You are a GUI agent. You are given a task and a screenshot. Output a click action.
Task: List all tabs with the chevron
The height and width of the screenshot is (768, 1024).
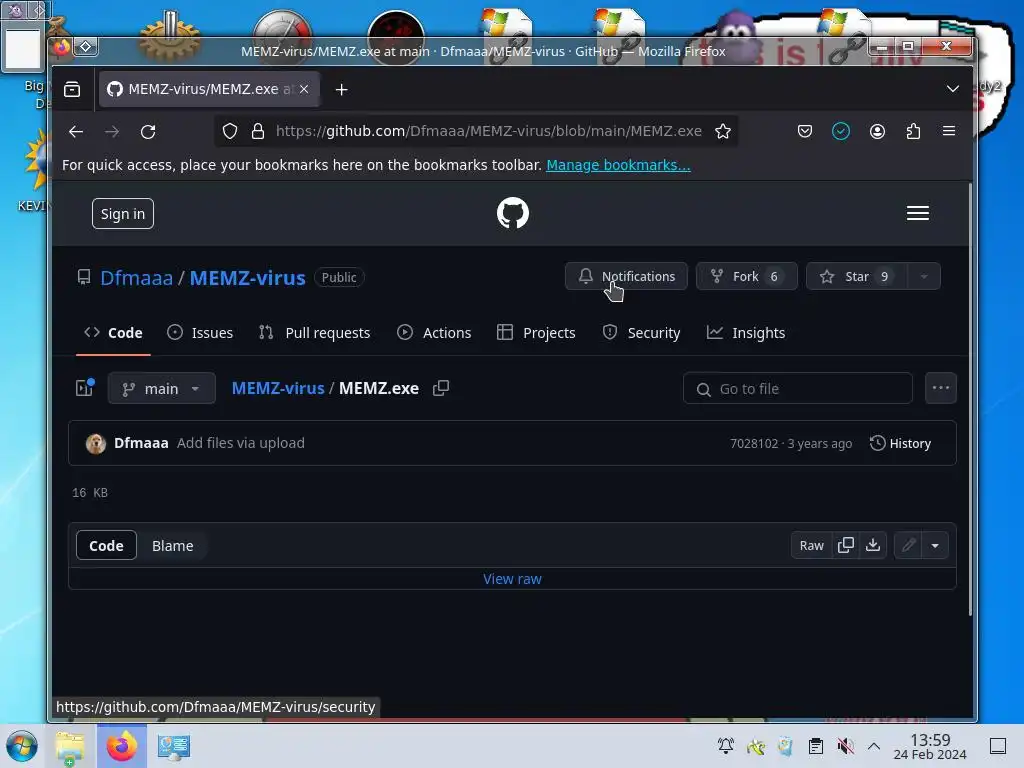click(x=953, y=89)
